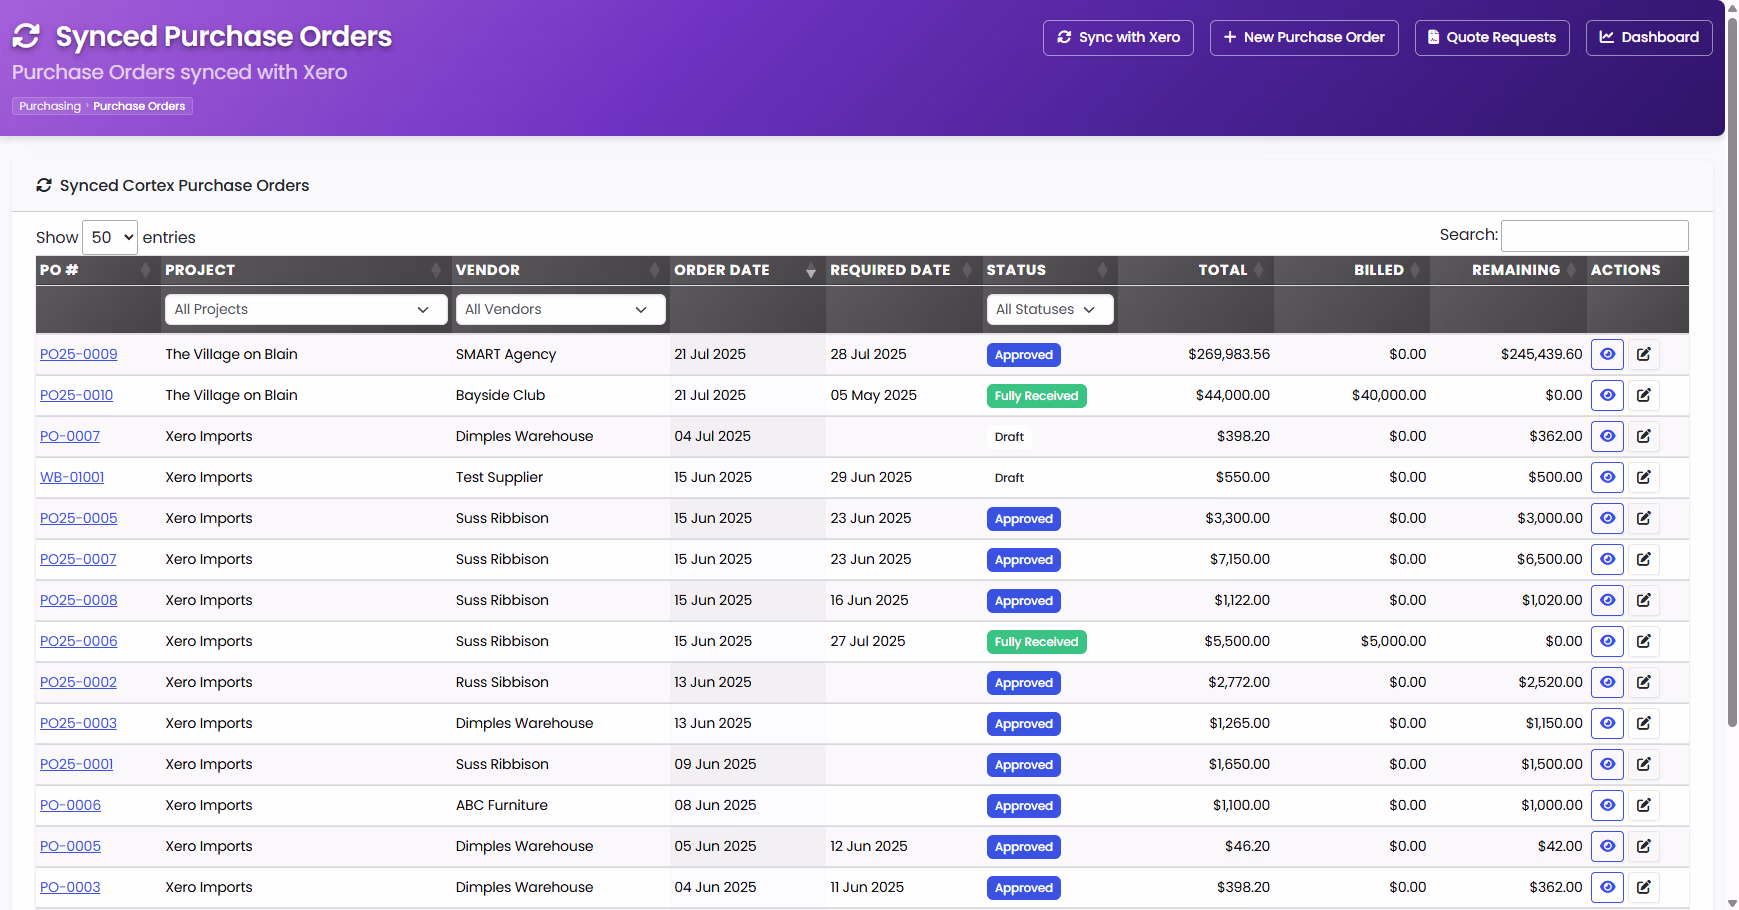Image resolution: width=1739 pixels, height=910 pixels.
Task: Edit purchase order PO25-0003
Action: [1643, 723]
